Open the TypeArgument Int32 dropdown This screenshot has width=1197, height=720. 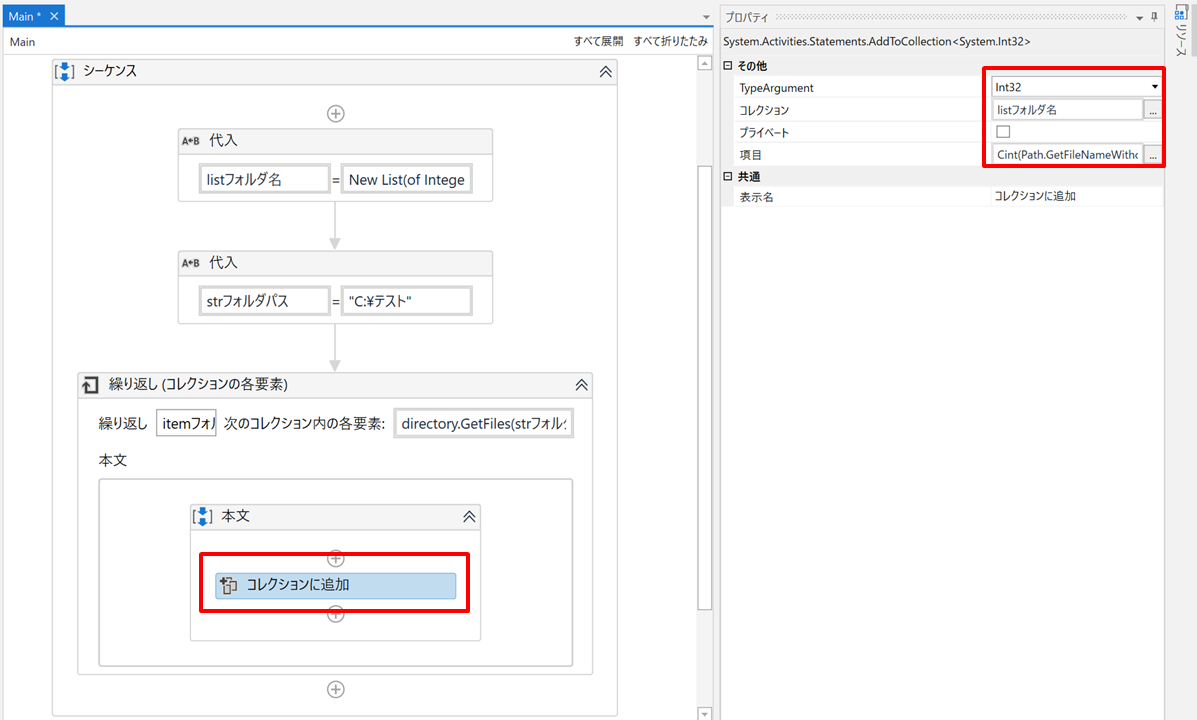pos(1154,87)
